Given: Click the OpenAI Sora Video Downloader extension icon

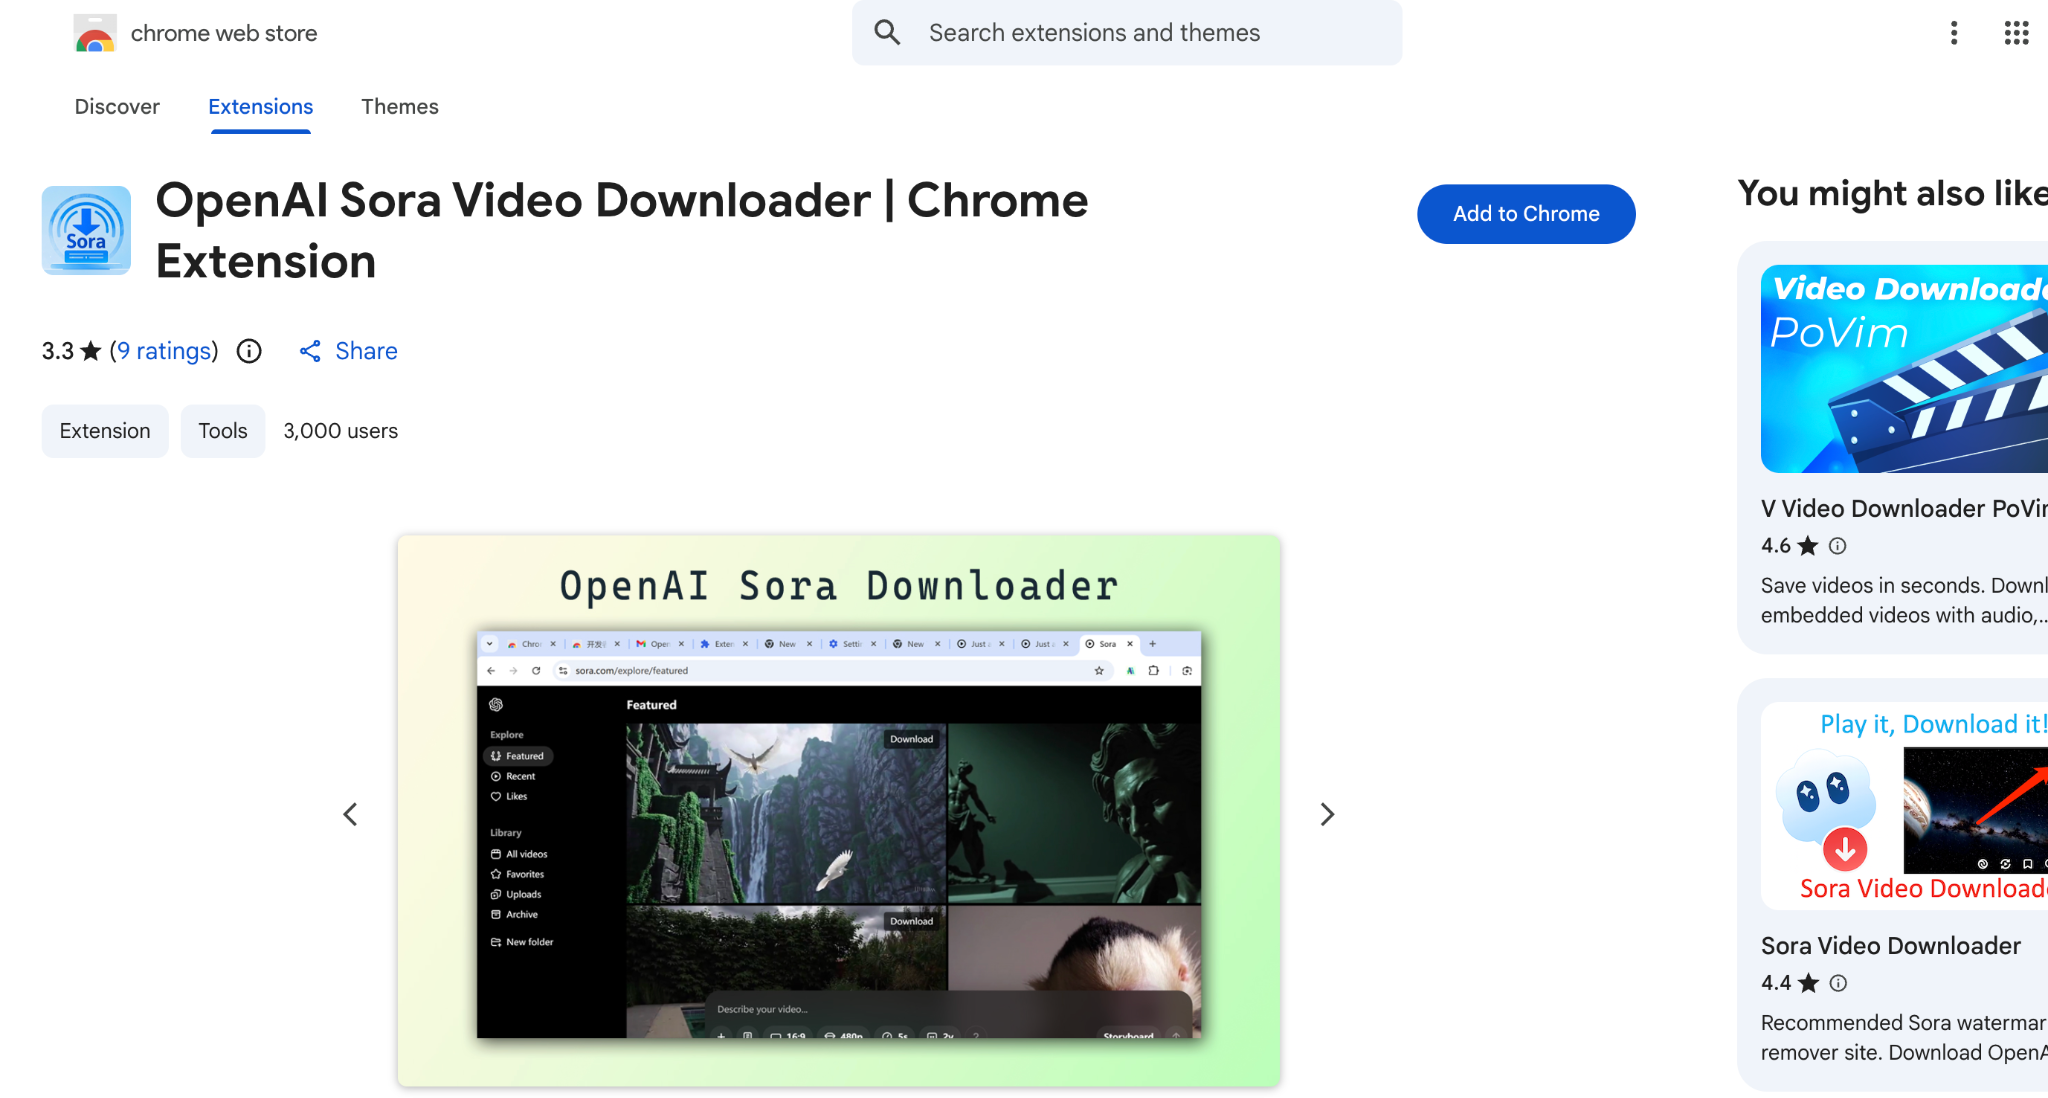Looking at the screenshot, I should (x=86, y=230).
